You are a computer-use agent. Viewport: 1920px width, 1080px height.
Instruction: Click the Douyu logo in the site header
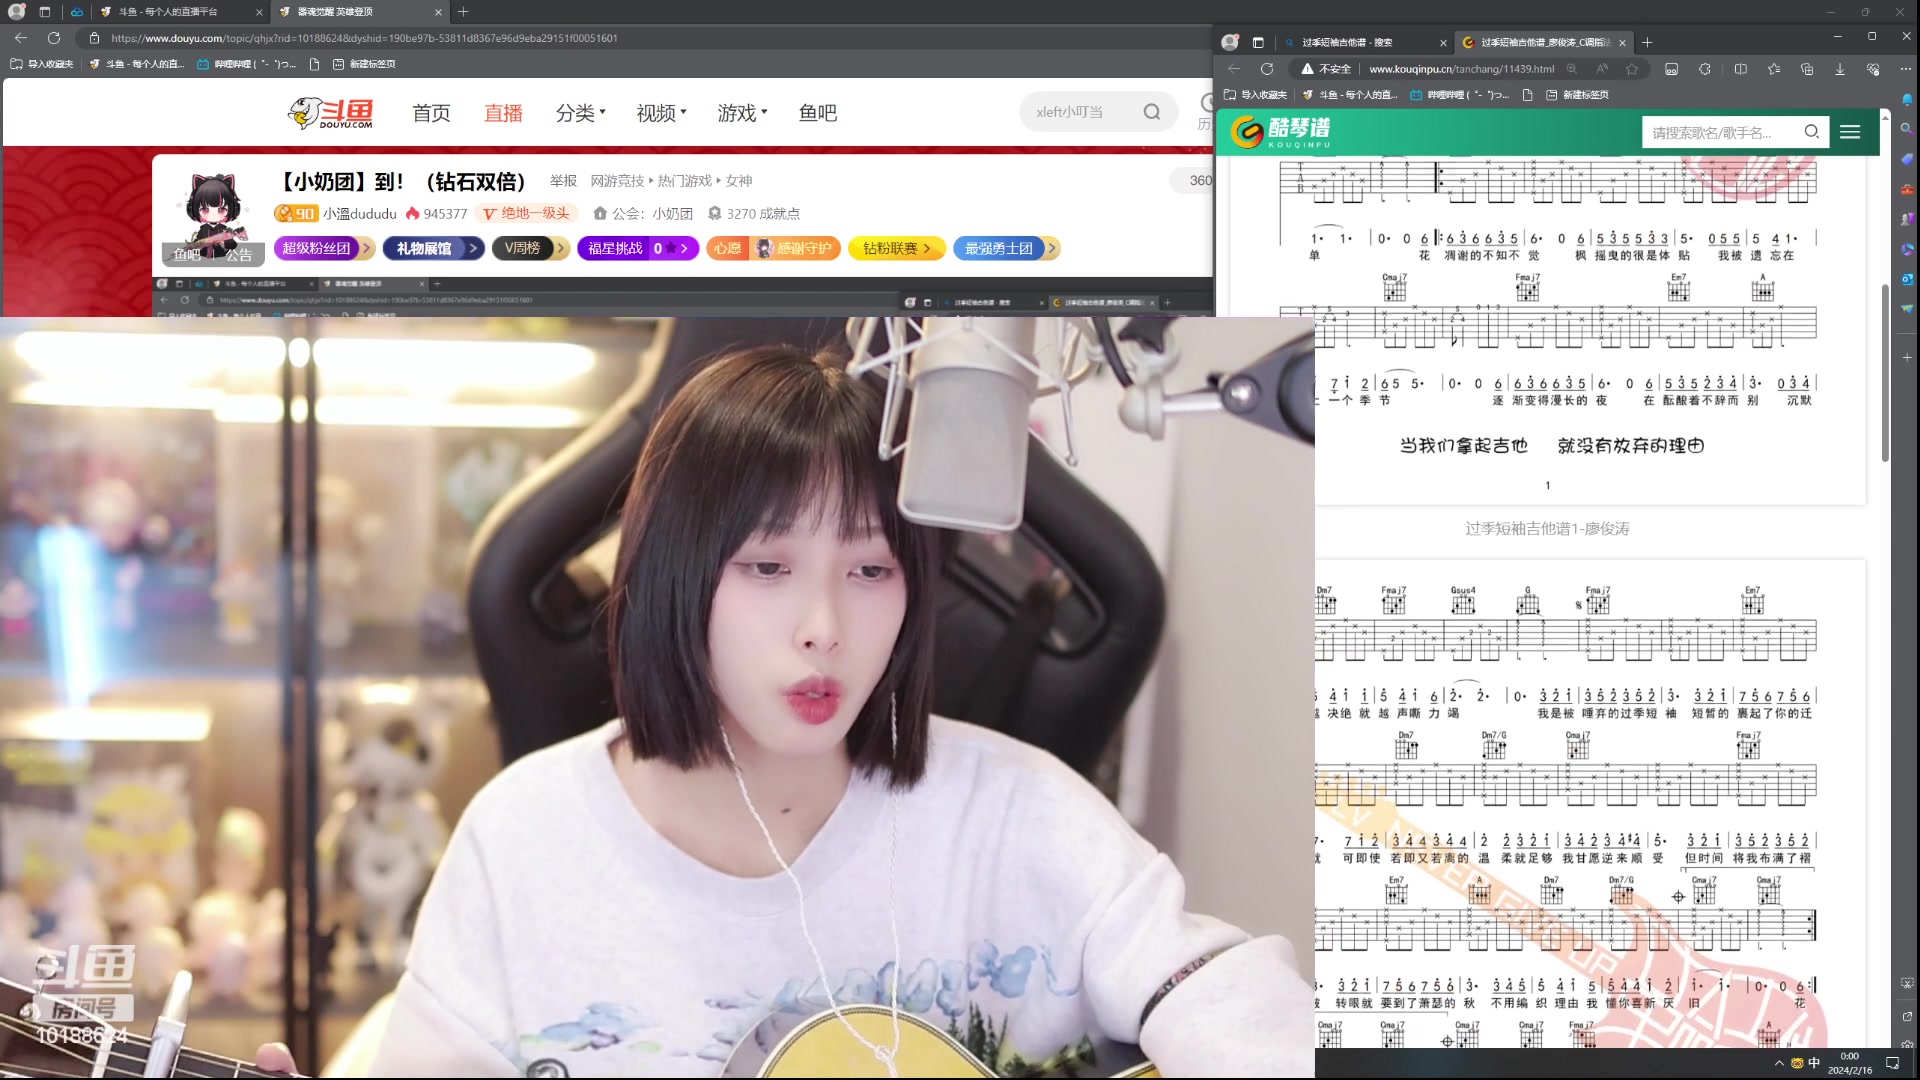[x=331, y=113]
